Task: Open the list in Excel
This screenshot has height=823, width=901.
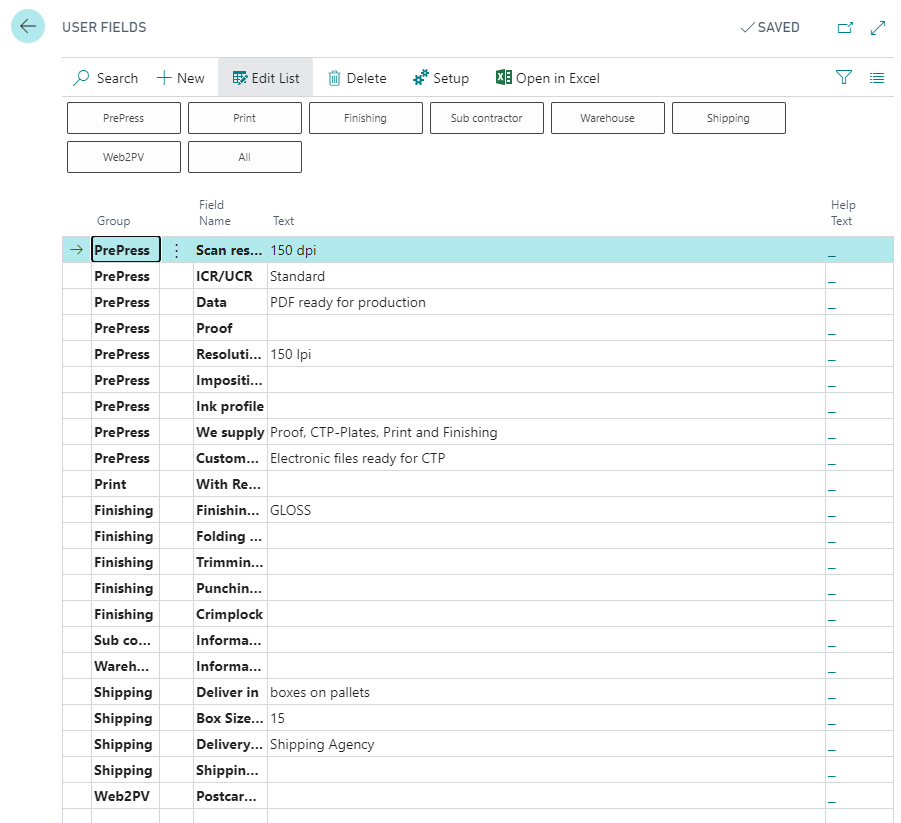Action: 548,78
